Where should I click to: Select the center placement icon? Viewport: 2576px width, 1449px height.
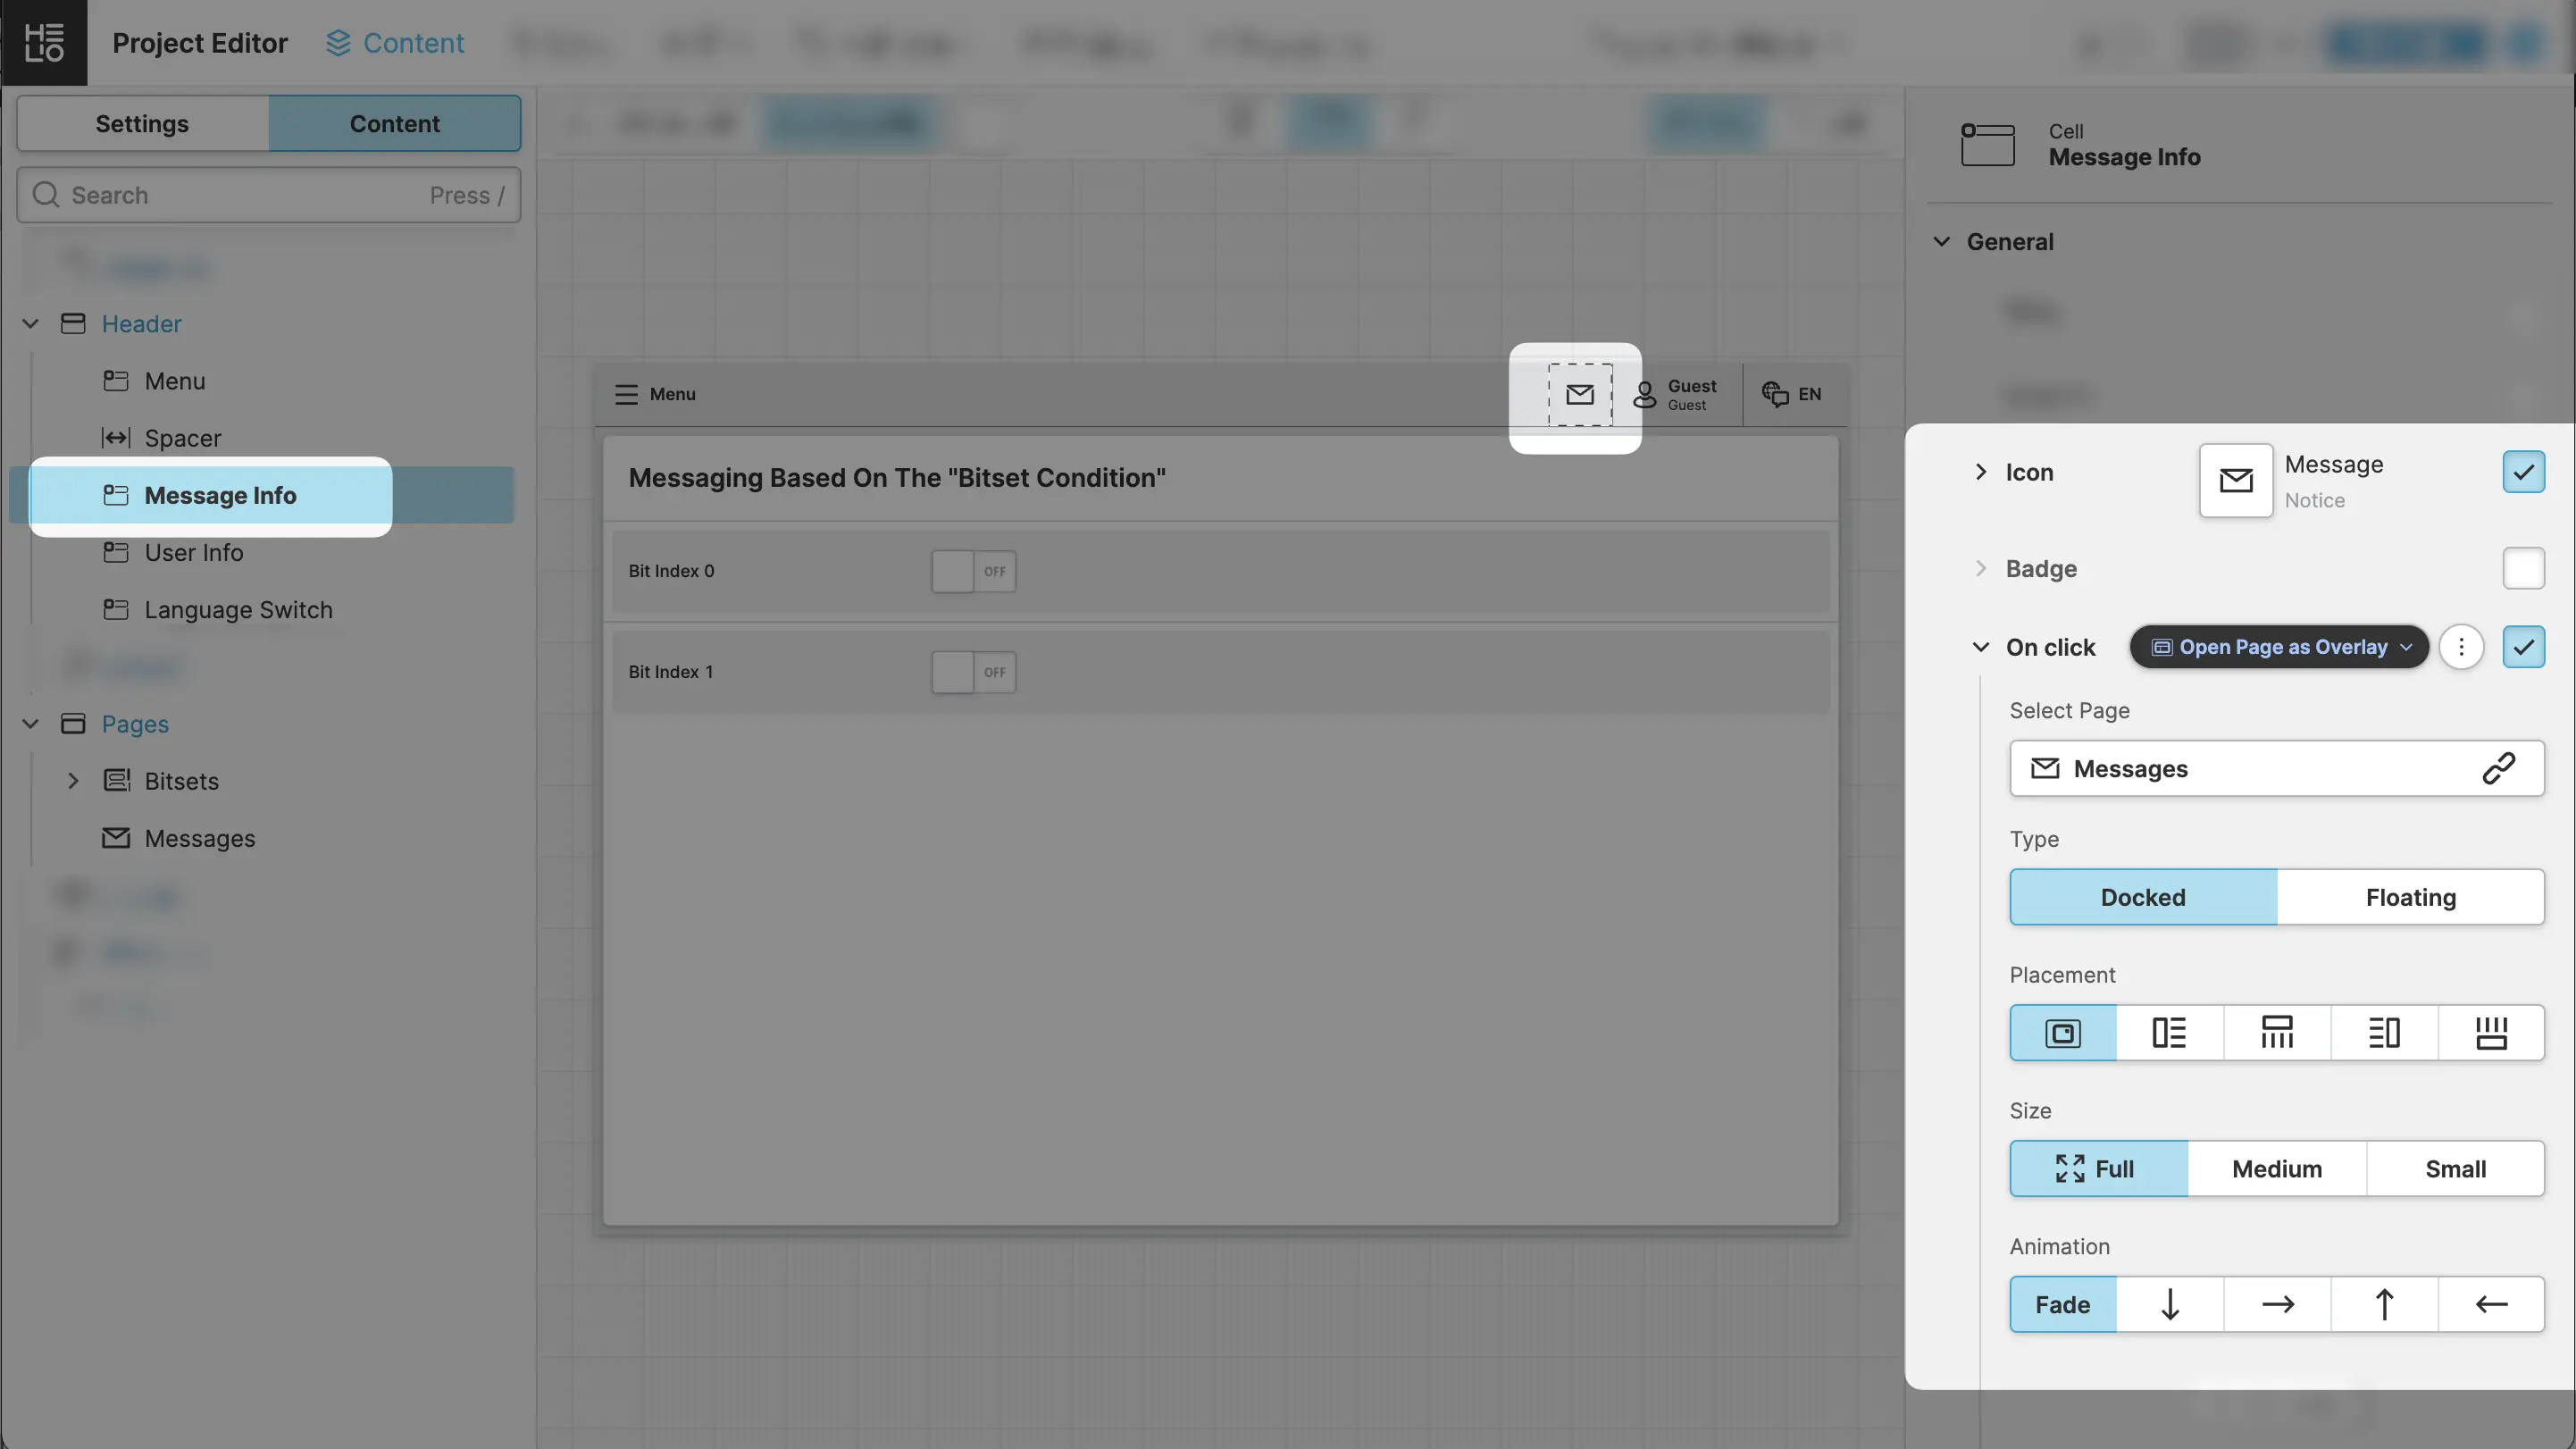tap(2062, 1033)
